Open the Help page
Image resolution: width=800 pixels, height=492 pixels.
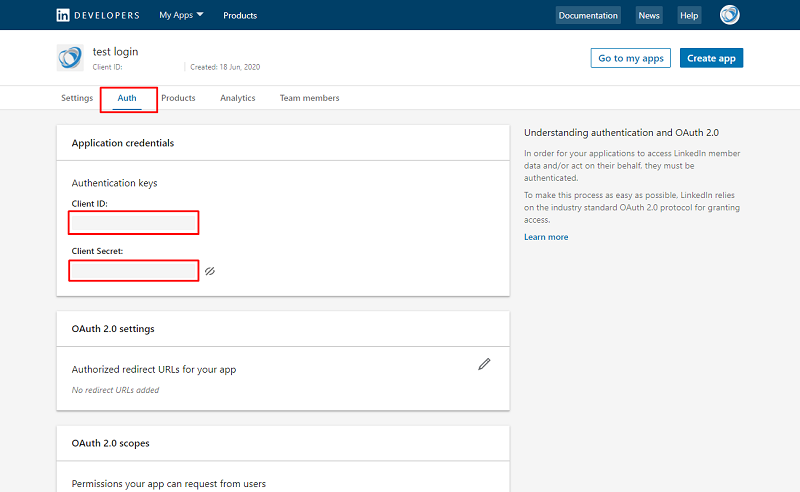click(x=689, y=15)
